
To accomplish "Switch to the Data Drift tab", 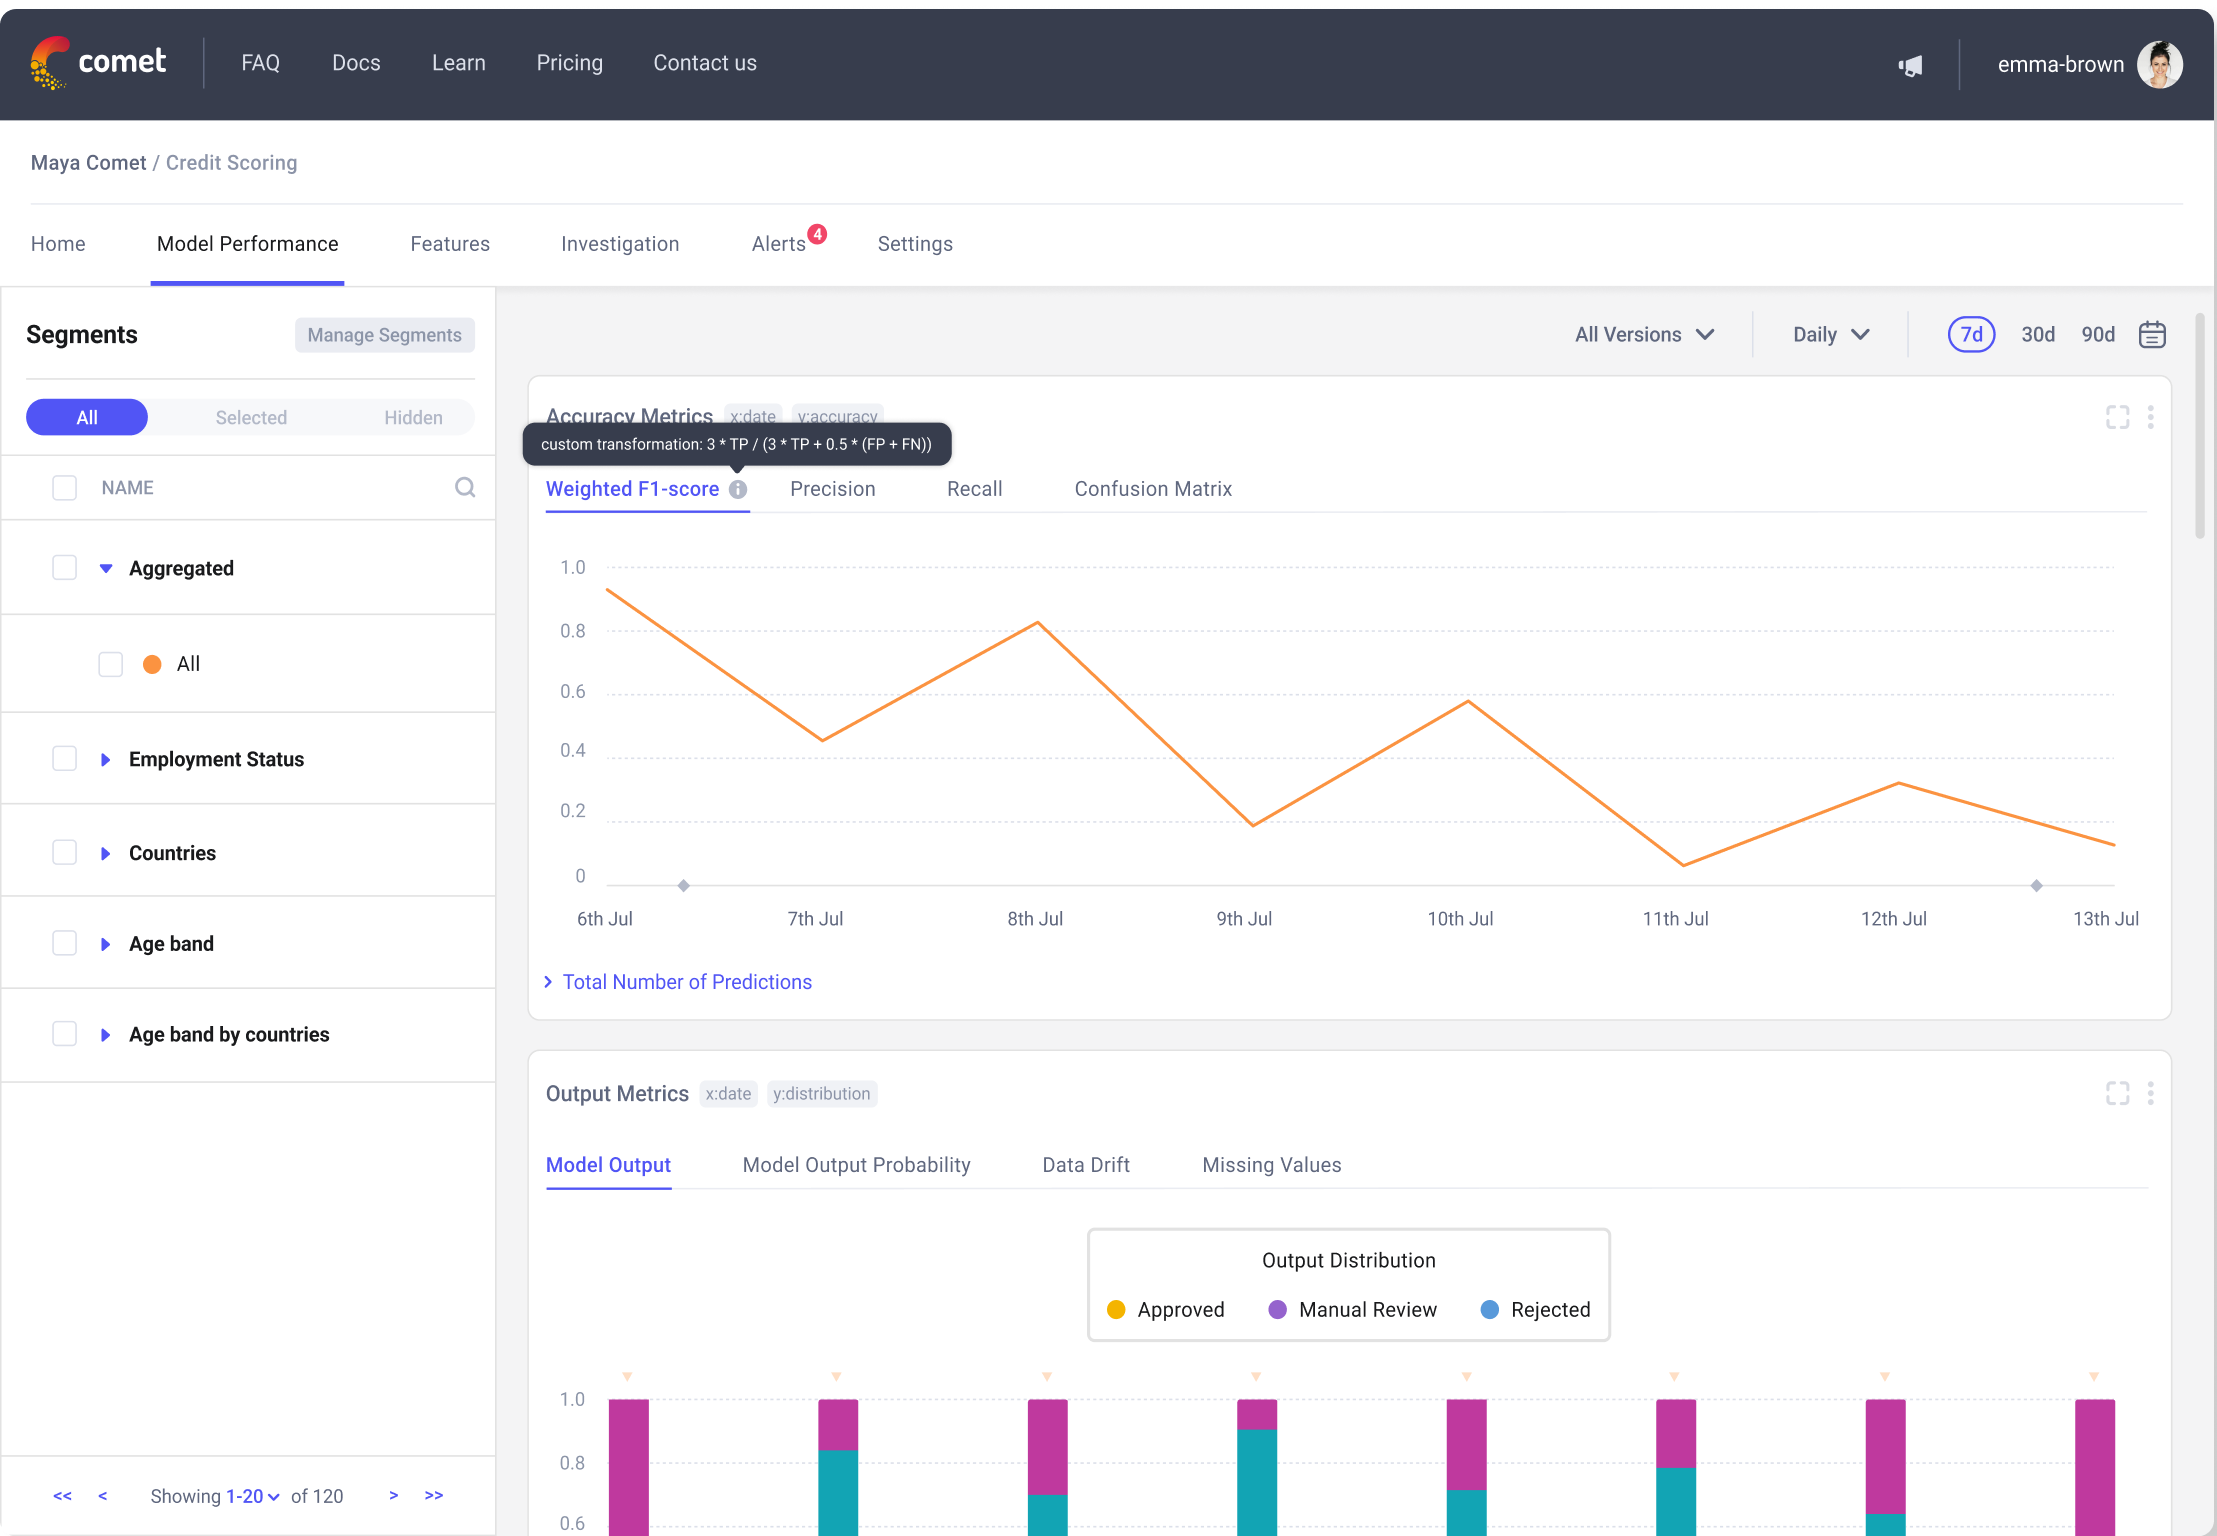I will (1086, 1165).
